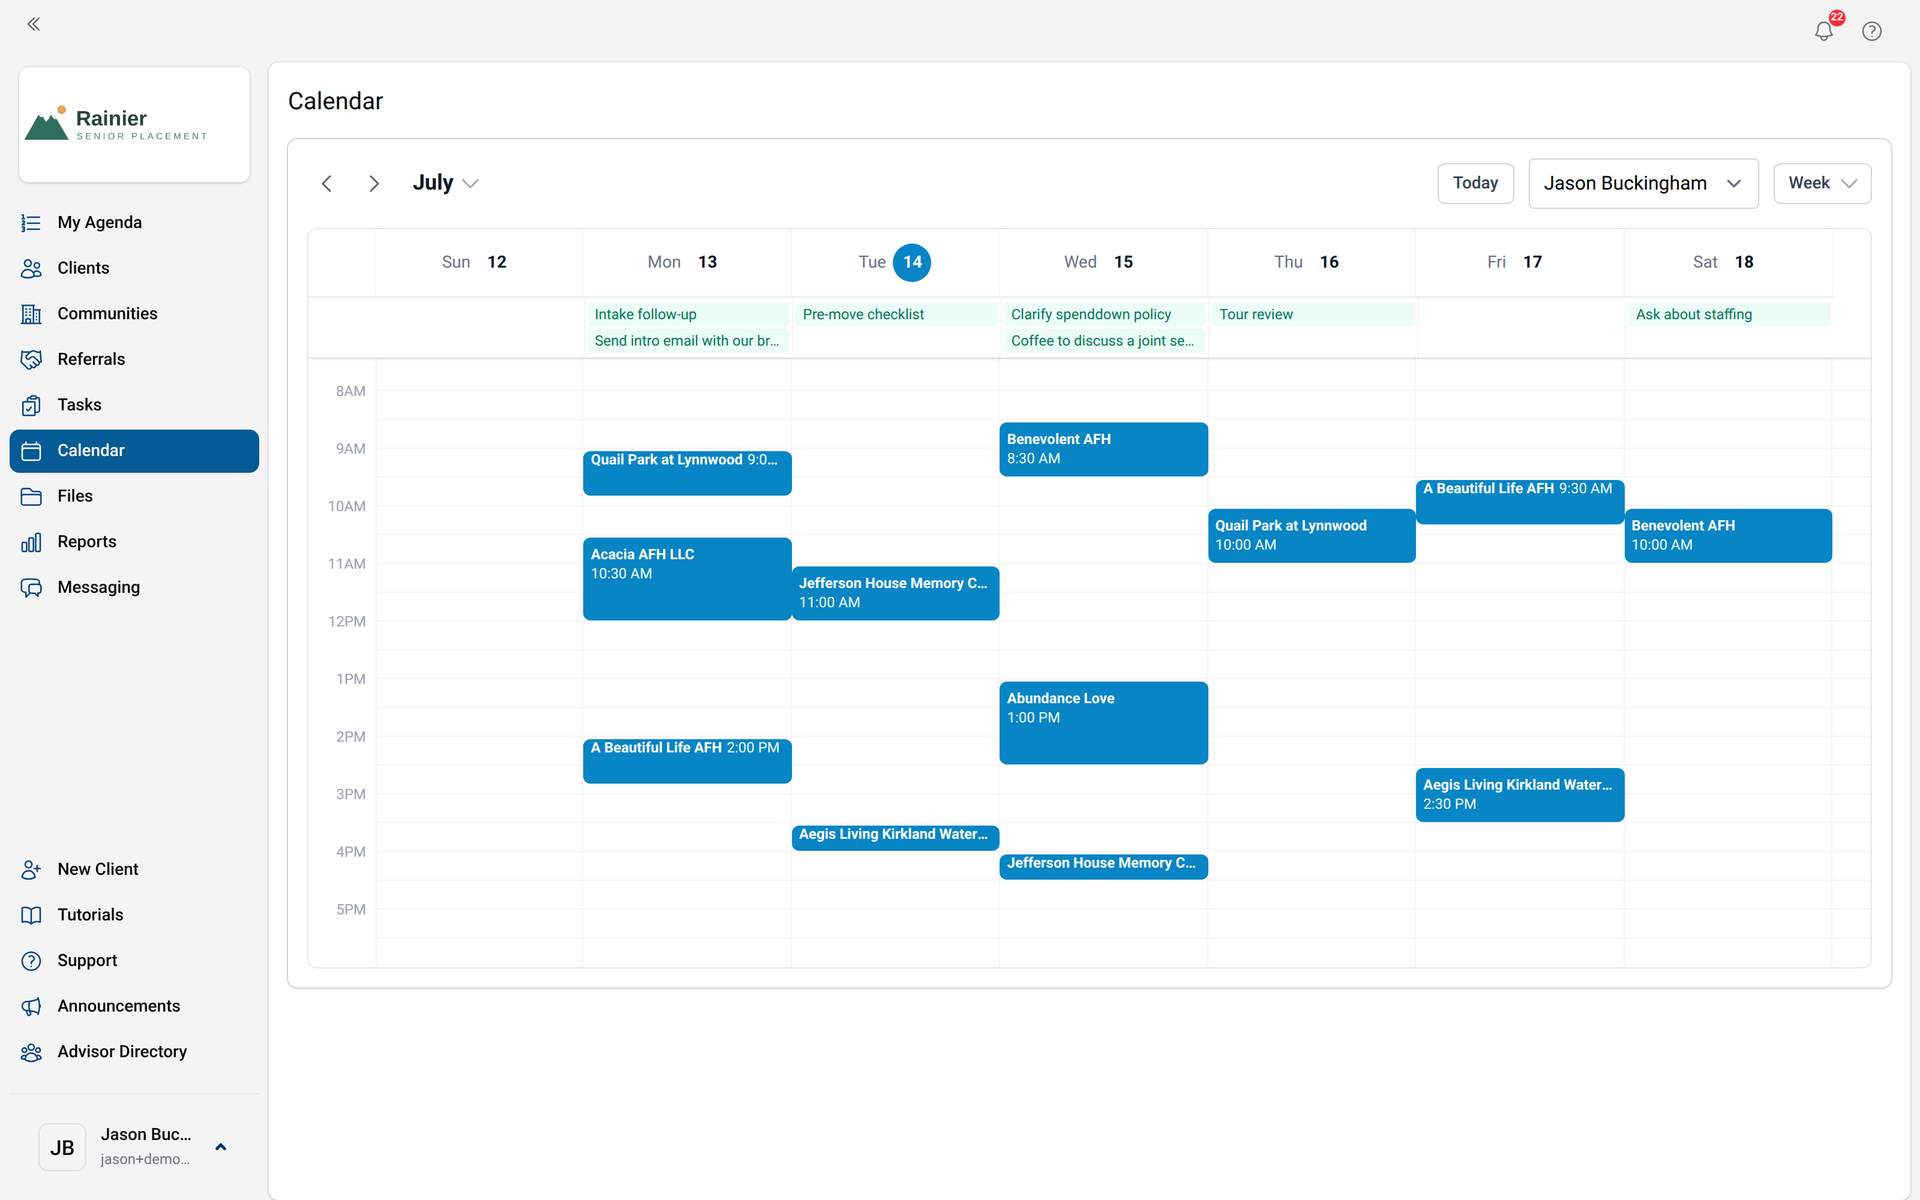This screenshot has width=1920, height=1200.
Task: Click the Reports bar chart icon
Action: [31, 542]
